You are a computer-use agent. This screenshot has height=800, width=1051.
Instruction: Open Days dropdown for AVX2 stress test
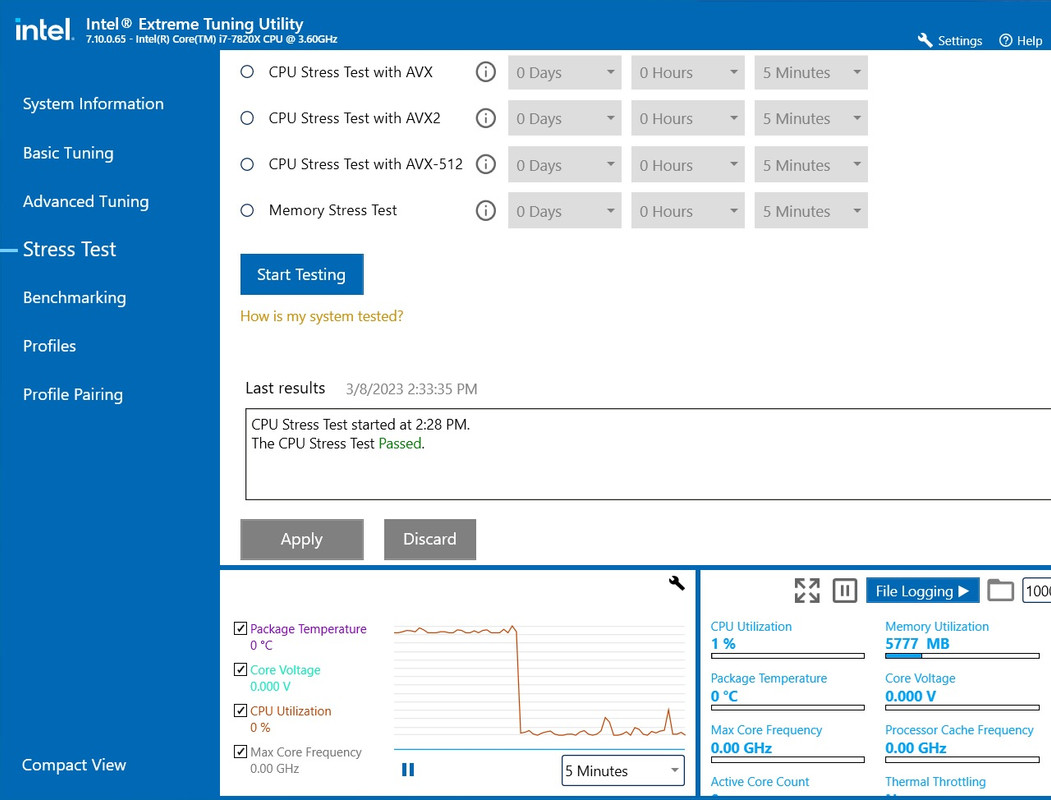564,118
